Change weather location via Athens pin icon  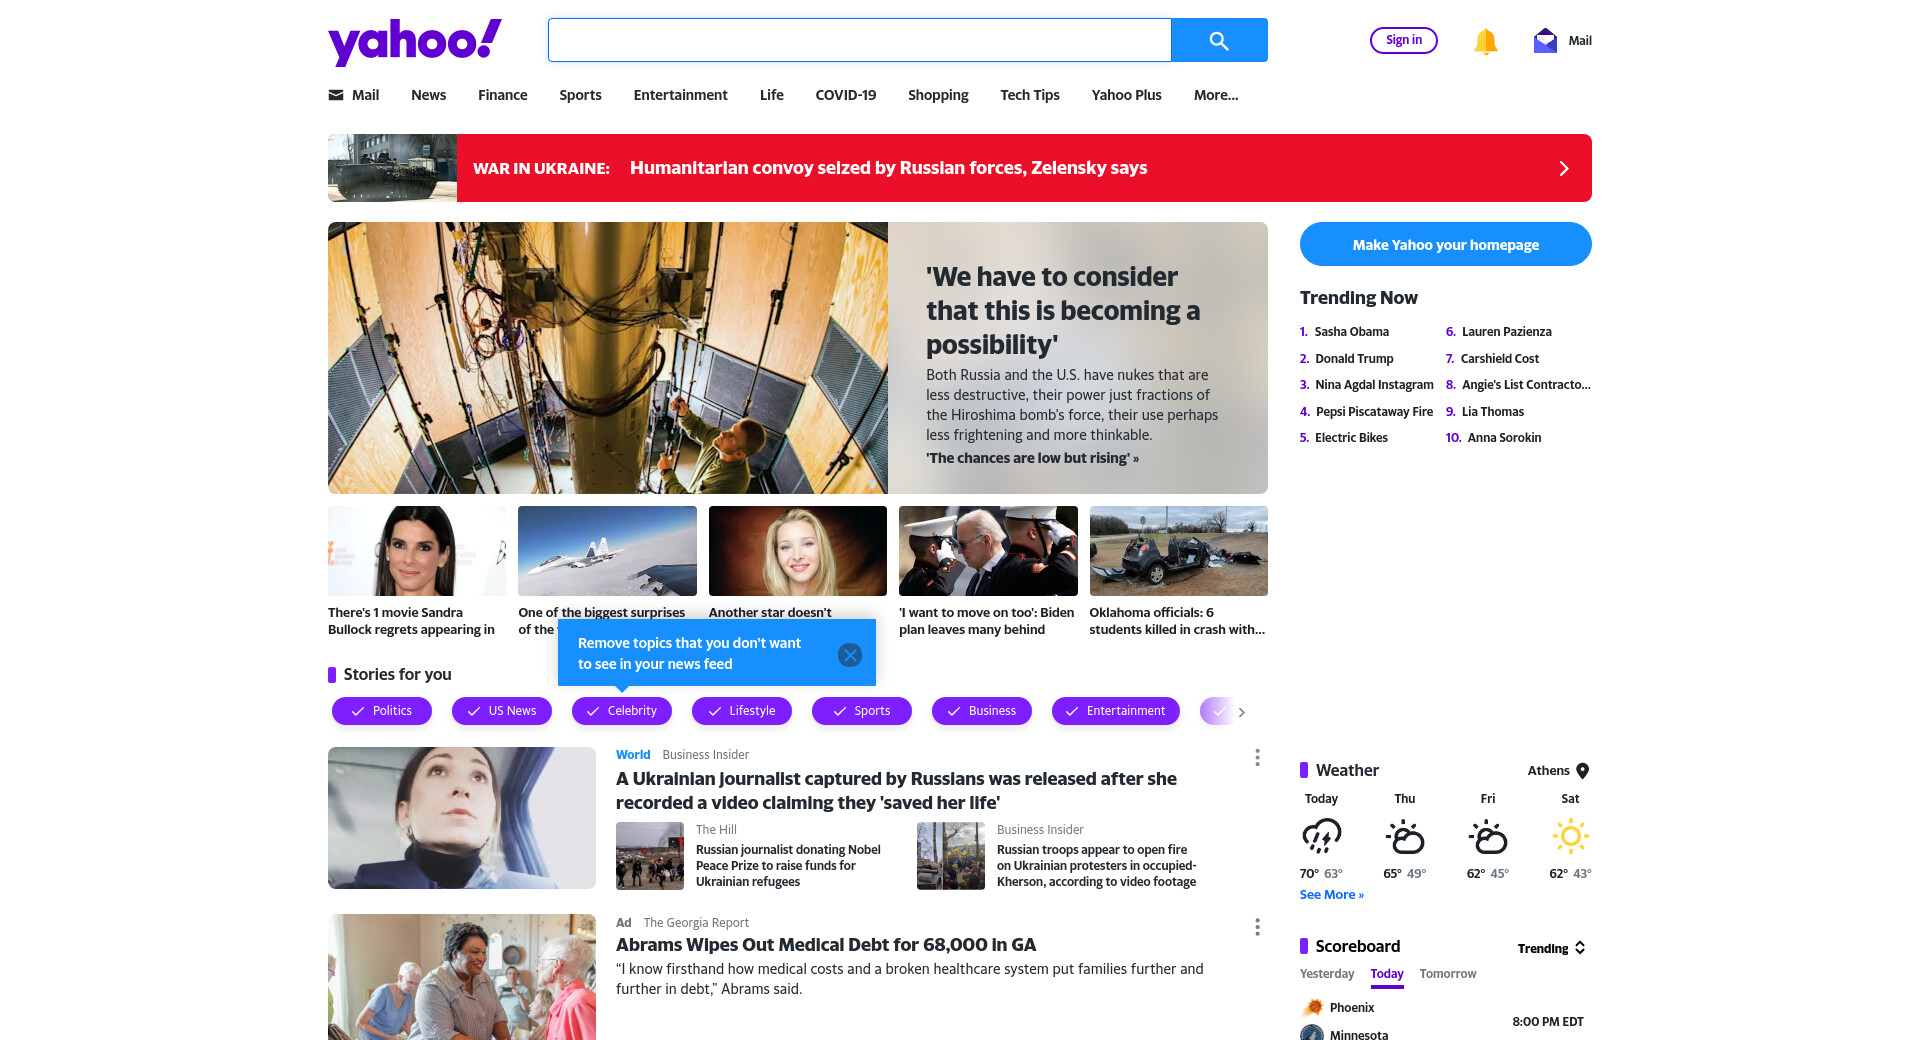tap(1582, 771)
